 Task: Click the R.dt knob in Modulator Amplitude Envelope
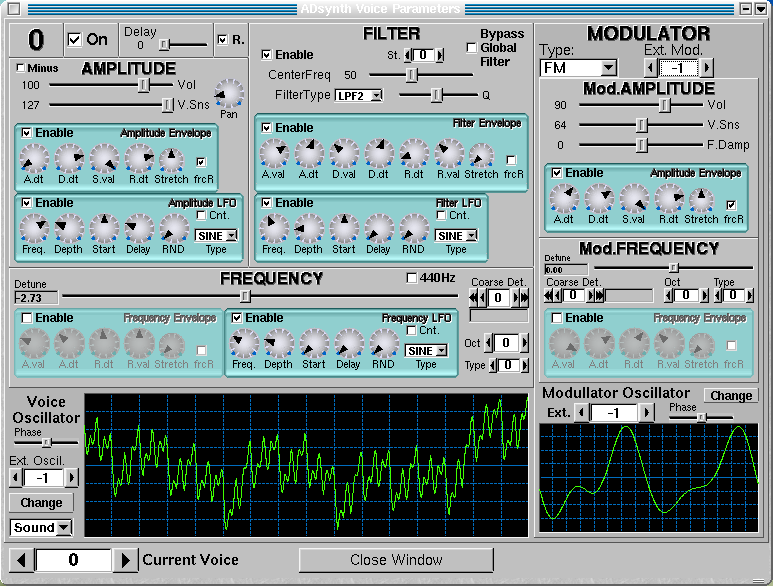point(669,199)
